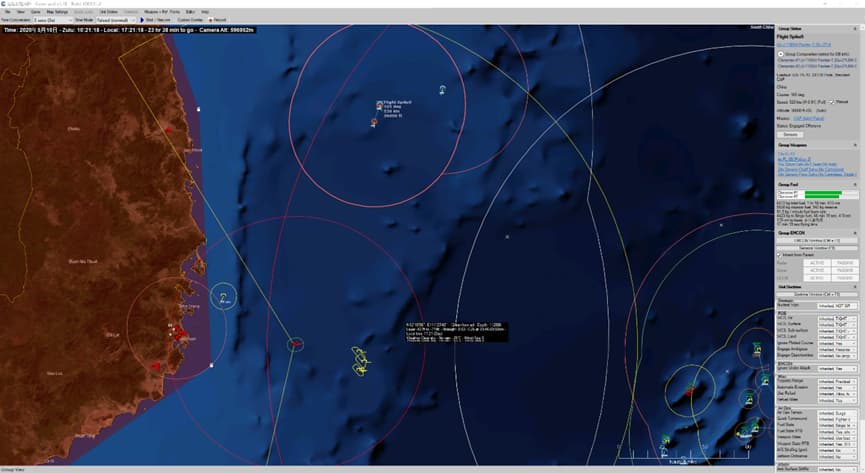Viewport: 865px width, 473px height.
Task: Click the black map cursor info tooltip
Action: point(456,332)
